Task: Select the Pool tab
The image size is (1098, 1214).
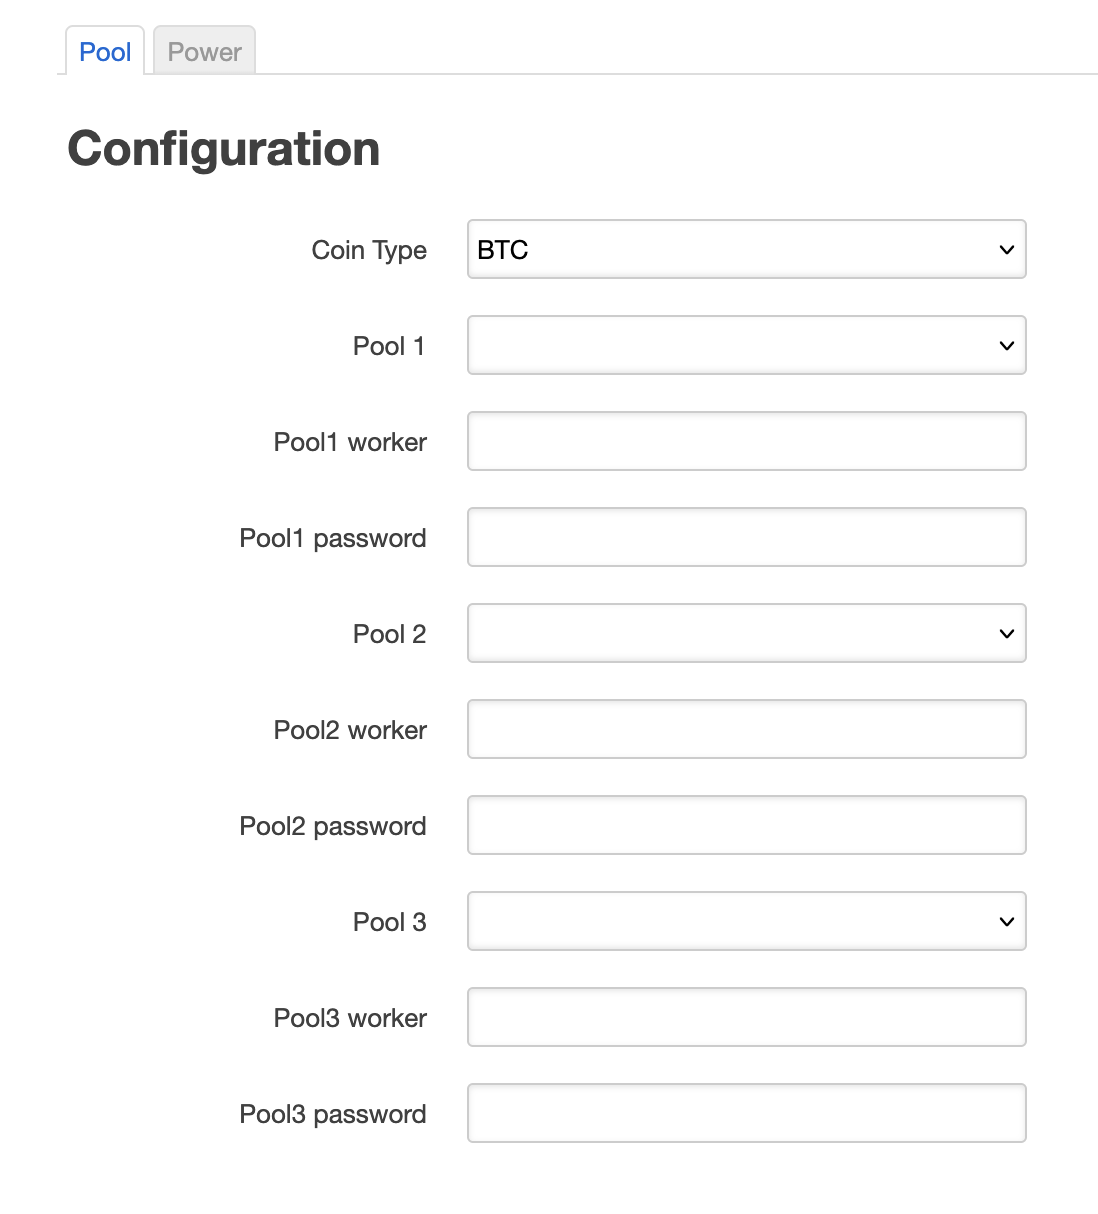Action: pyautogui.click(x=105, y=52)
